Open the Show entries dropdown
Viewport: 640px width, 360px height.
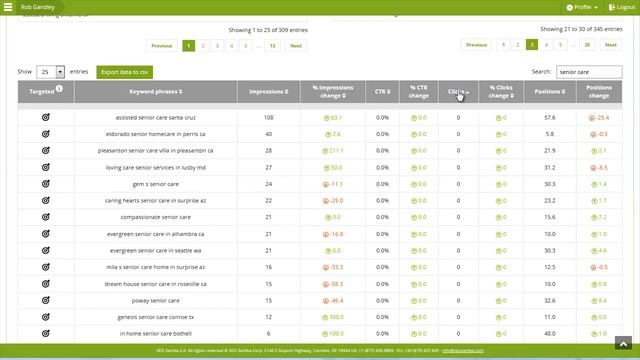51,72
